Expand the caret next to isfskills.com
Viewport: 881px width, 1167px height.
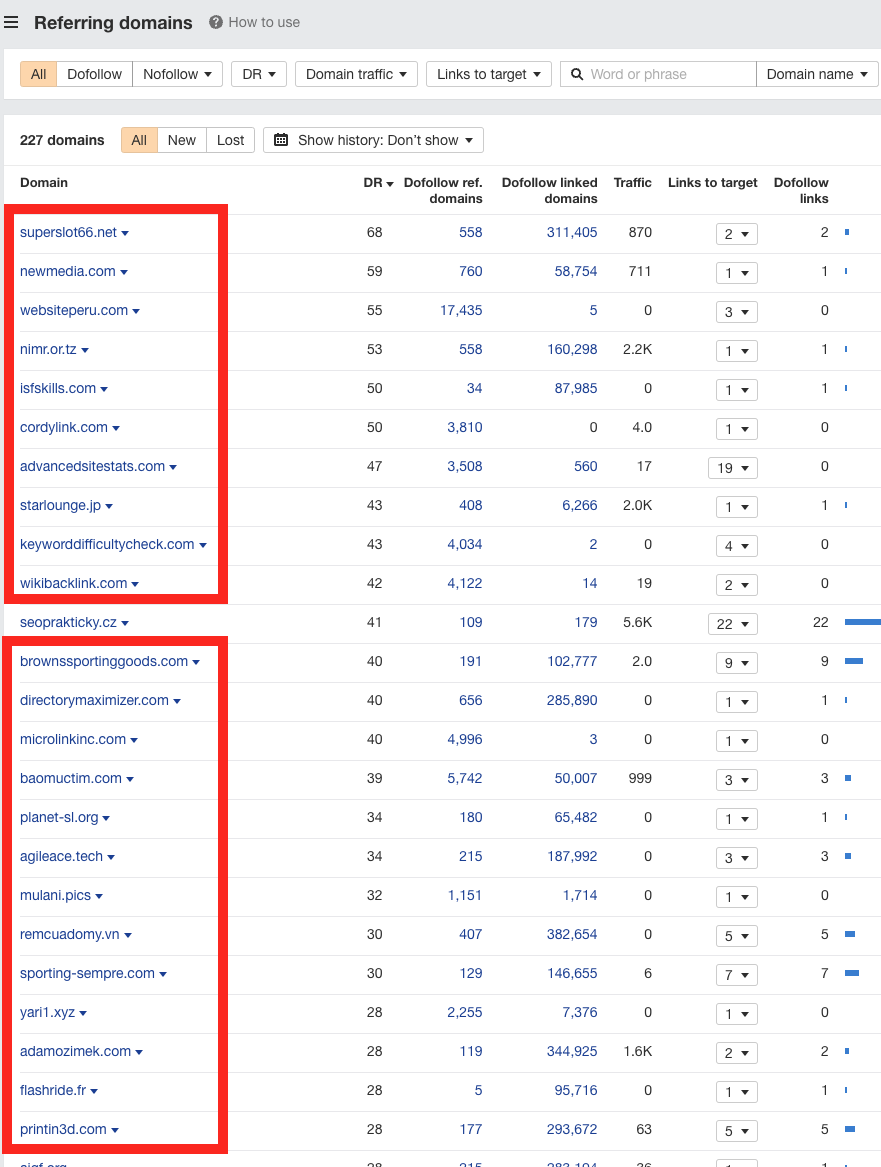coord(103,389)
